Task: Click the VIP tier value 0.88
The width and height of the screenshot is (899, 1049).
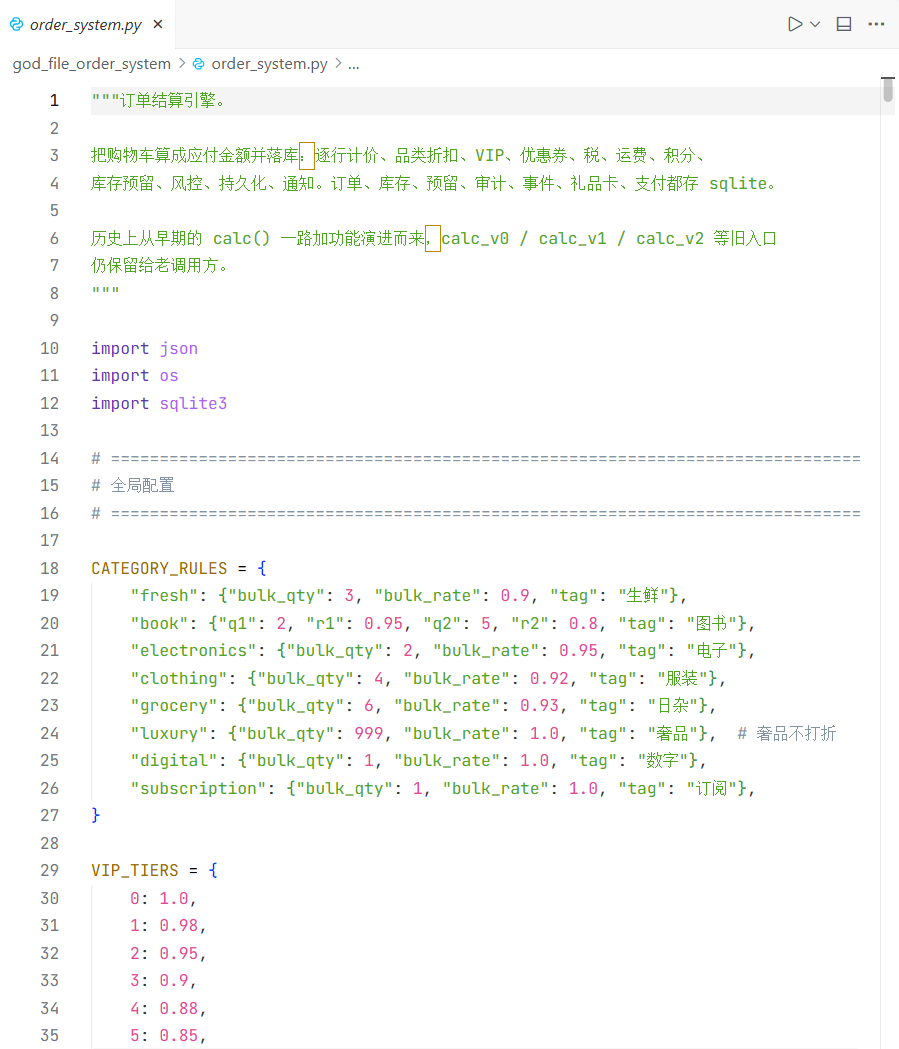Action: click(179, 1008)
